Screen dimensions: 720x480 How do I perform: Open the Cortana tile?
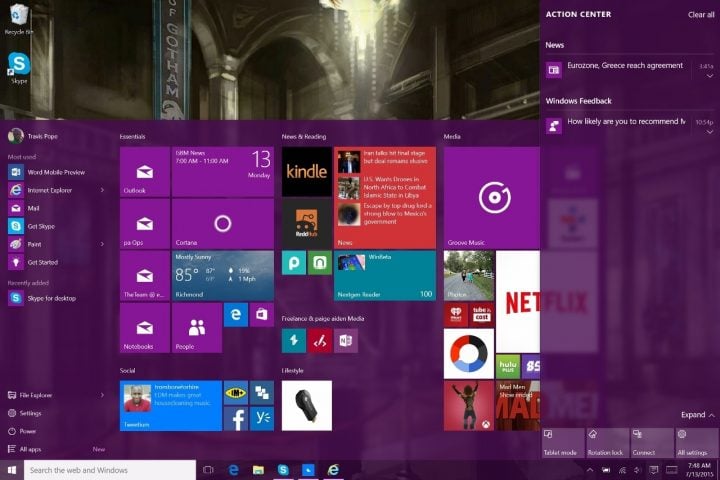tap(223, 224)
